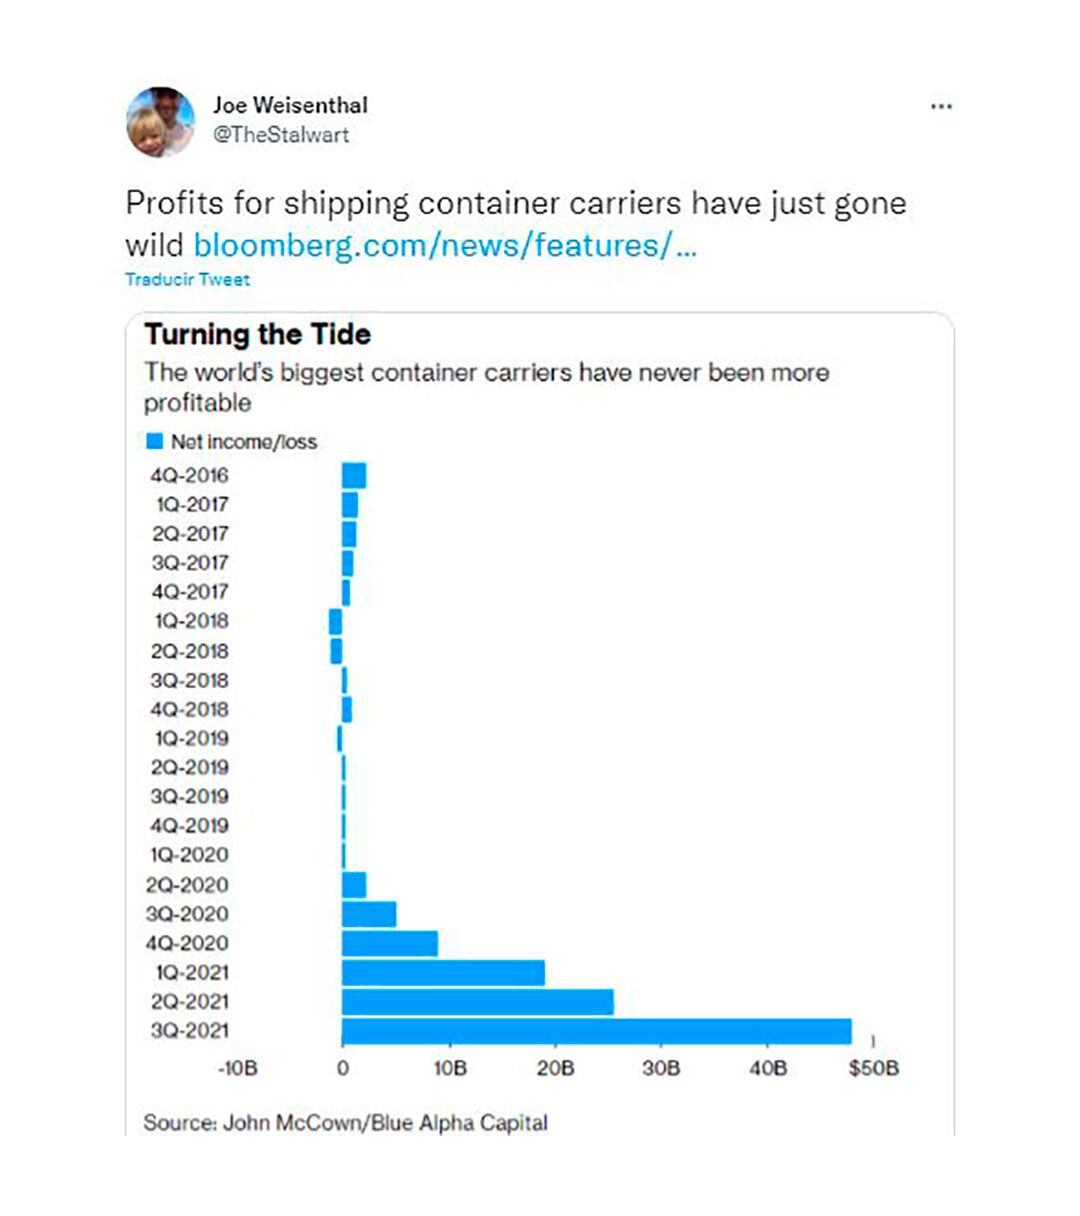Viewport: 1080px width, 1216px height.
Task: Click the 4Q-2020 bar in the chart
Action: point(389,943)
